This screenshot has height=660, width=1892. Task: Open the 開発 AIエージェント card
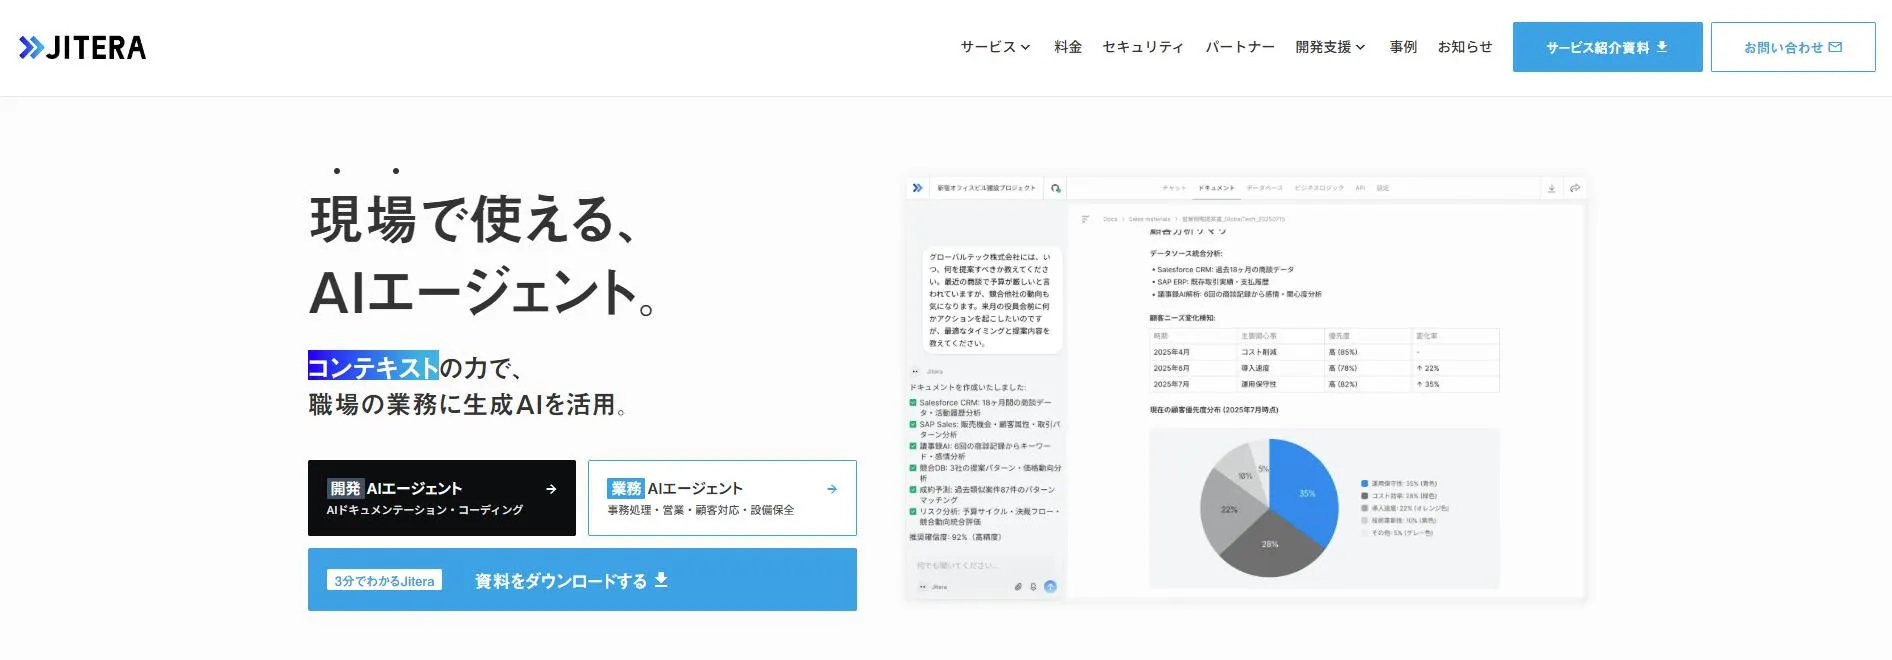pyautogui.click(x=442, y=498)
